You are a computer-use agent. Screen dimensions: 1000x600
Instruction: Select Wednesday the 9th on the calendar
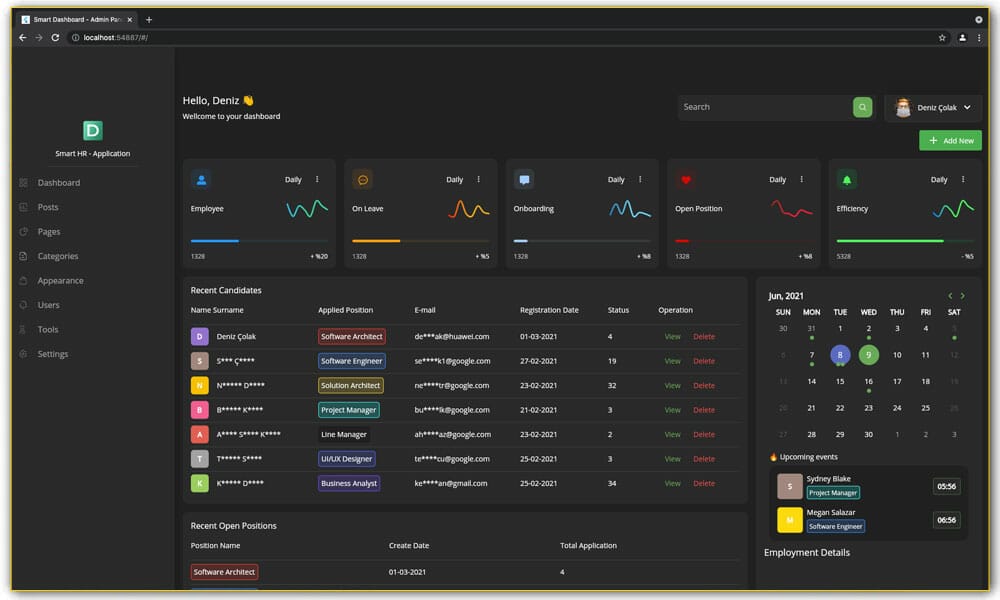click(868, 356)
